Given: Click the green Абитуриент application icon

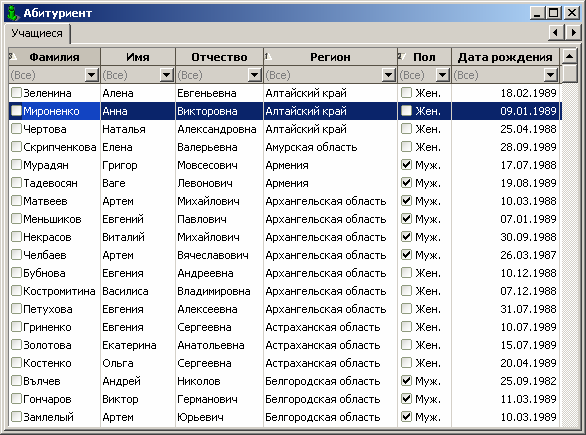Looking at the screenshot, I should pos(13,13).
